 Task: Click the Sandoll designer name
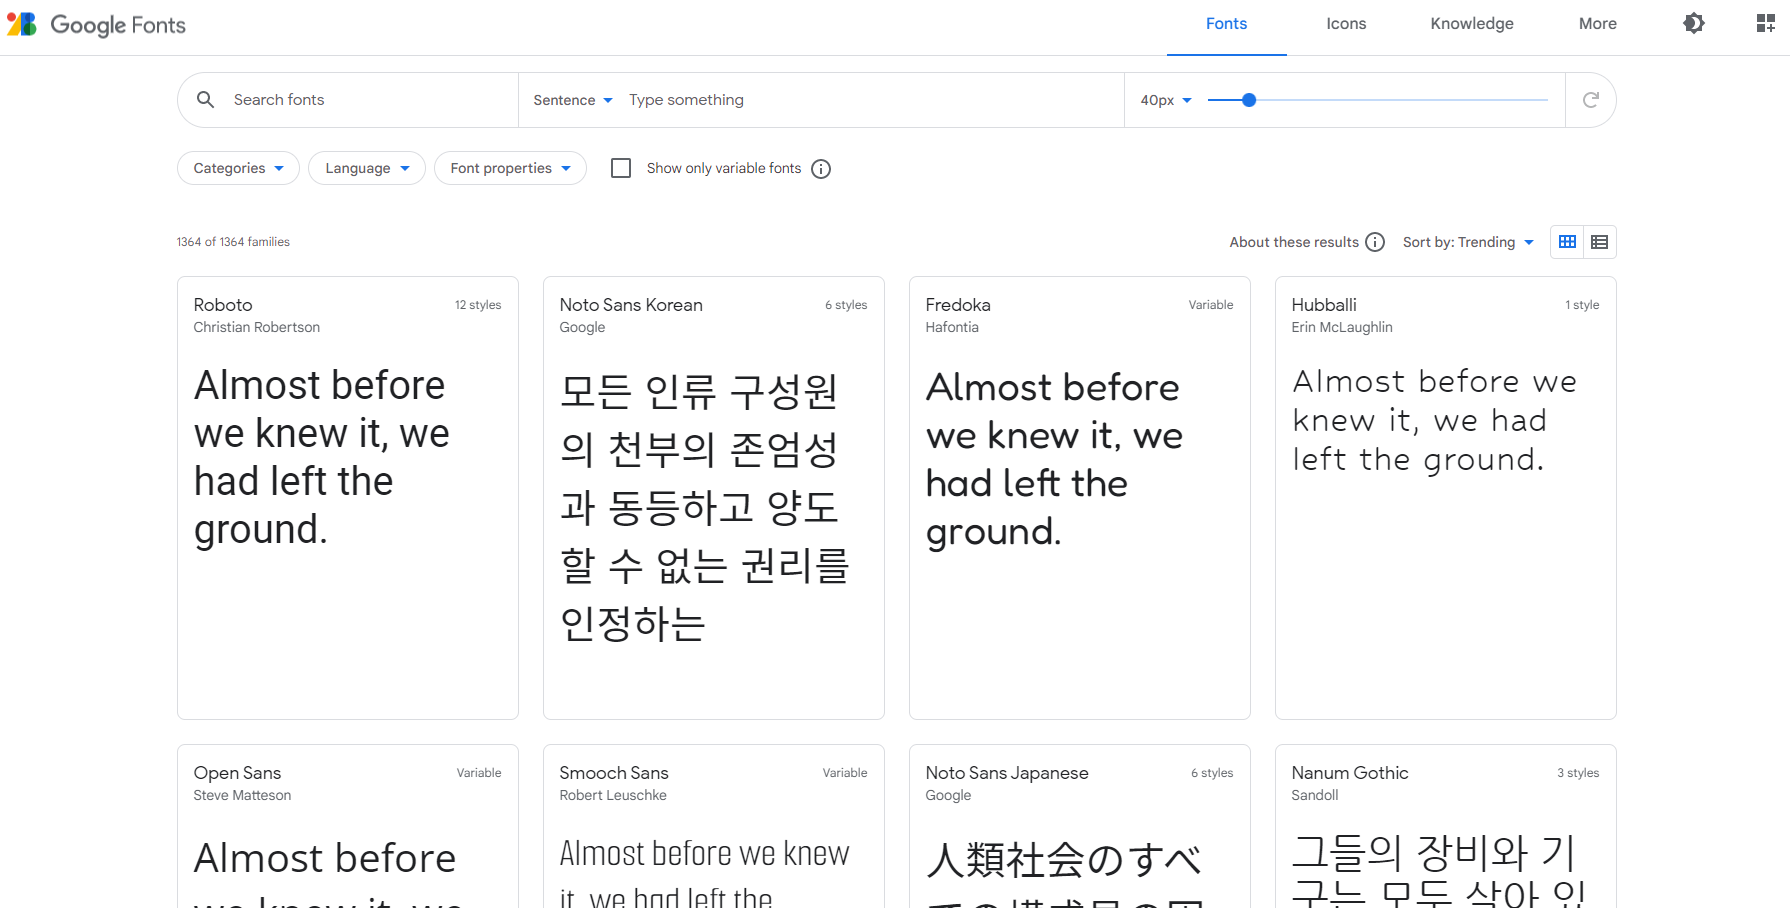1315,795
